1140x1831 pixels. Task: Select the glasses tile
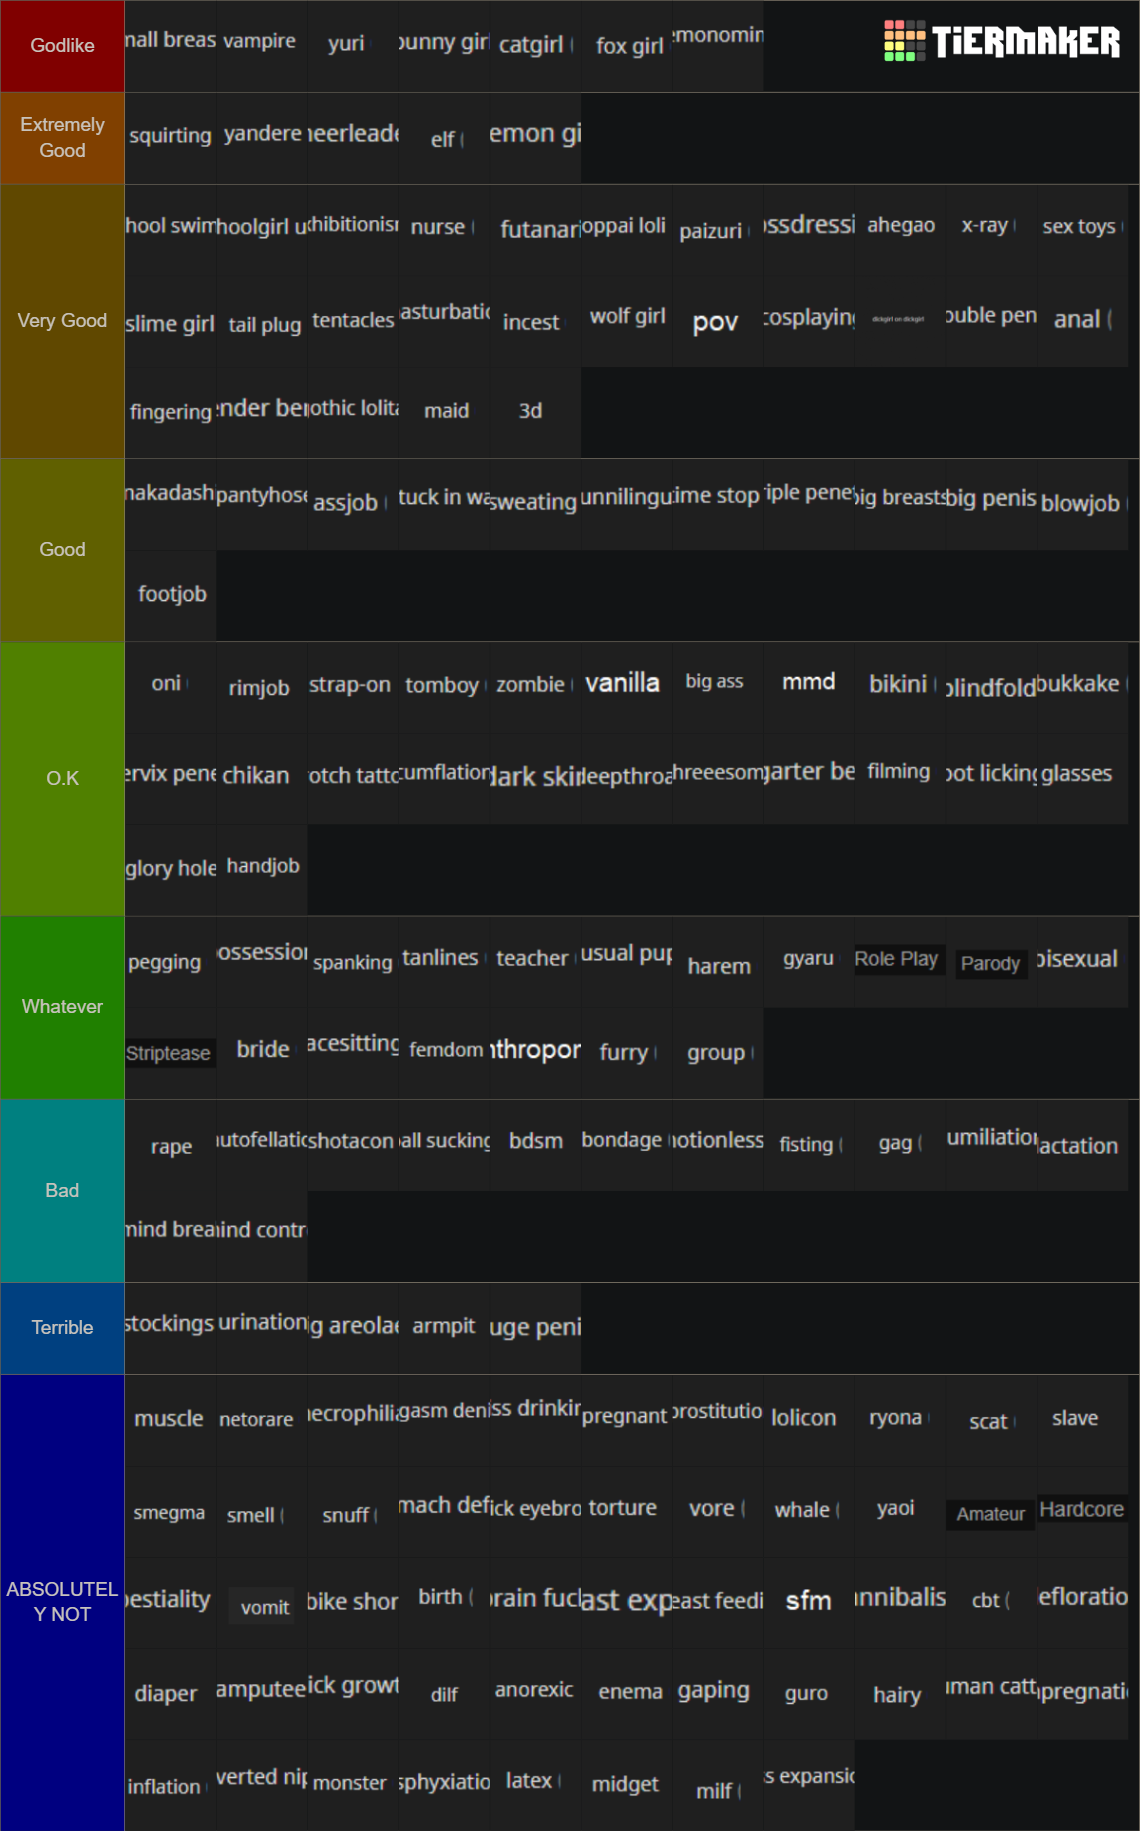(x=1083, y=779)
